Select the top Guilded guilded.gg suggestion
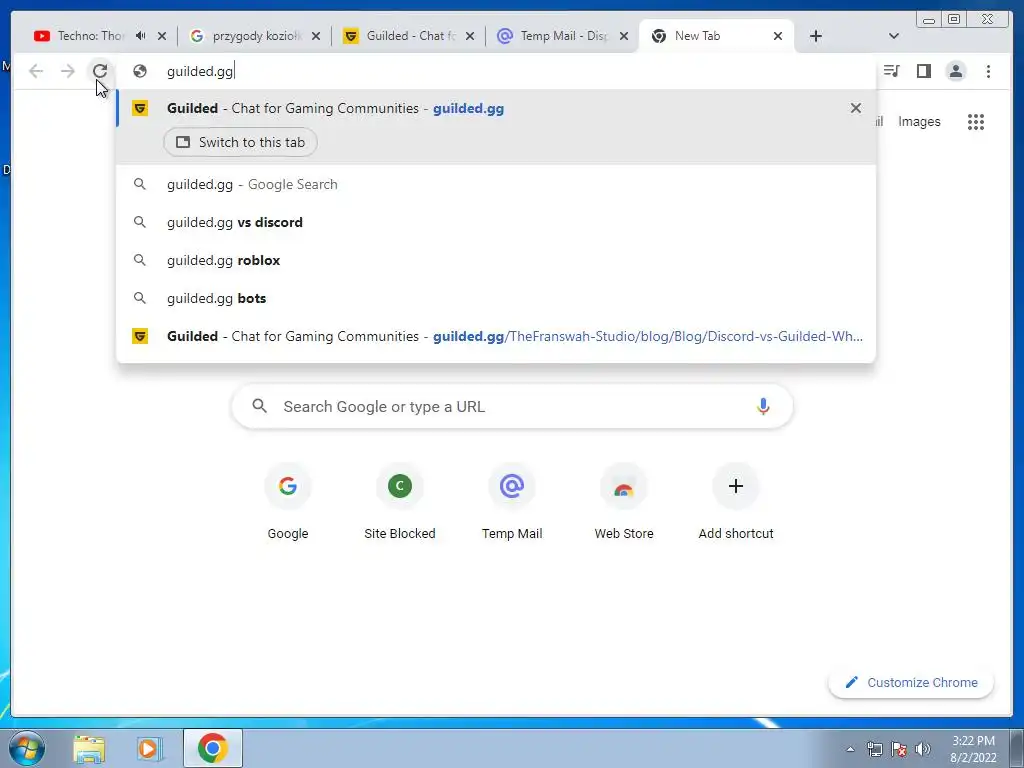Screen dimensions: 1024x768 coord(496,108)
